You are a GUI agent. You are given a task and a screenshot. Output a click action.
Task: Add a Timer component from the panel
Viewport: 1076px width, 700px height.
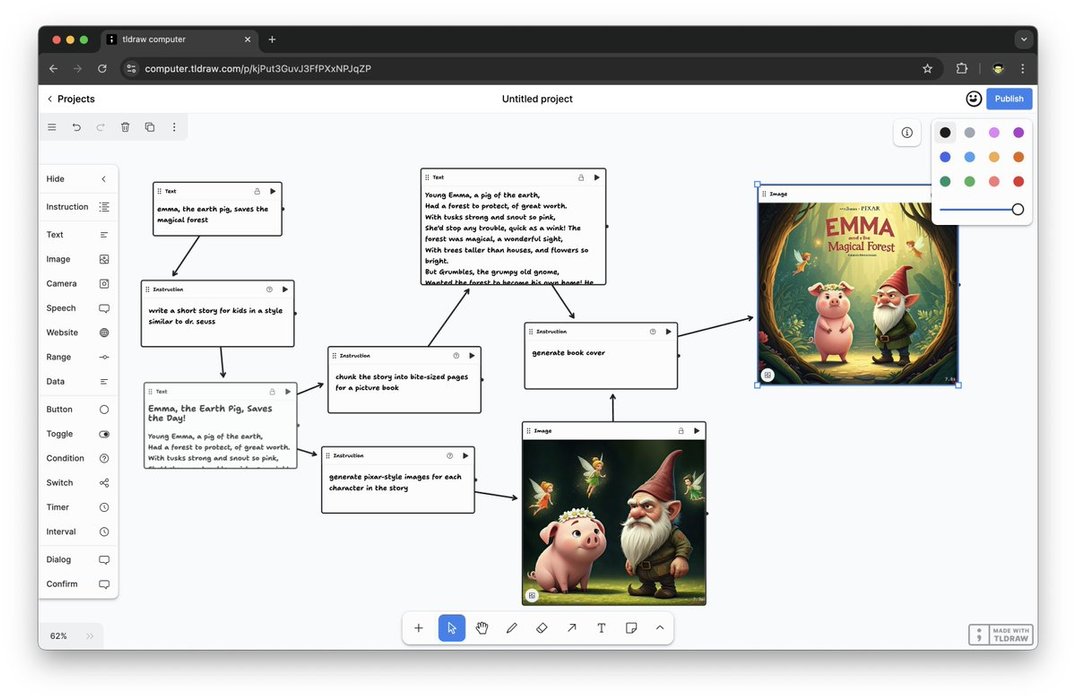(78, 507)
